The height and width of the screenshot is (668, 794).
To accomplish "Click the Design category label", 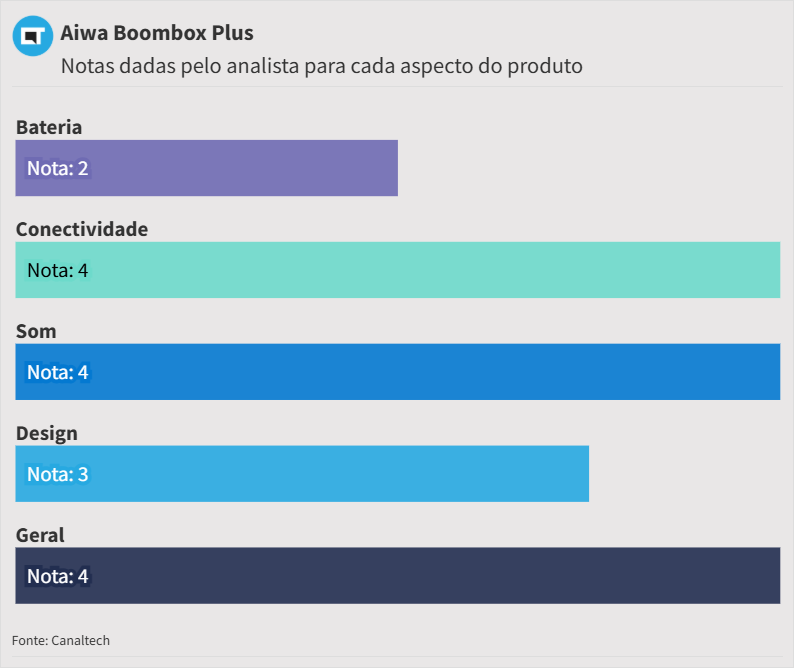I will click(x=47, y=433).
